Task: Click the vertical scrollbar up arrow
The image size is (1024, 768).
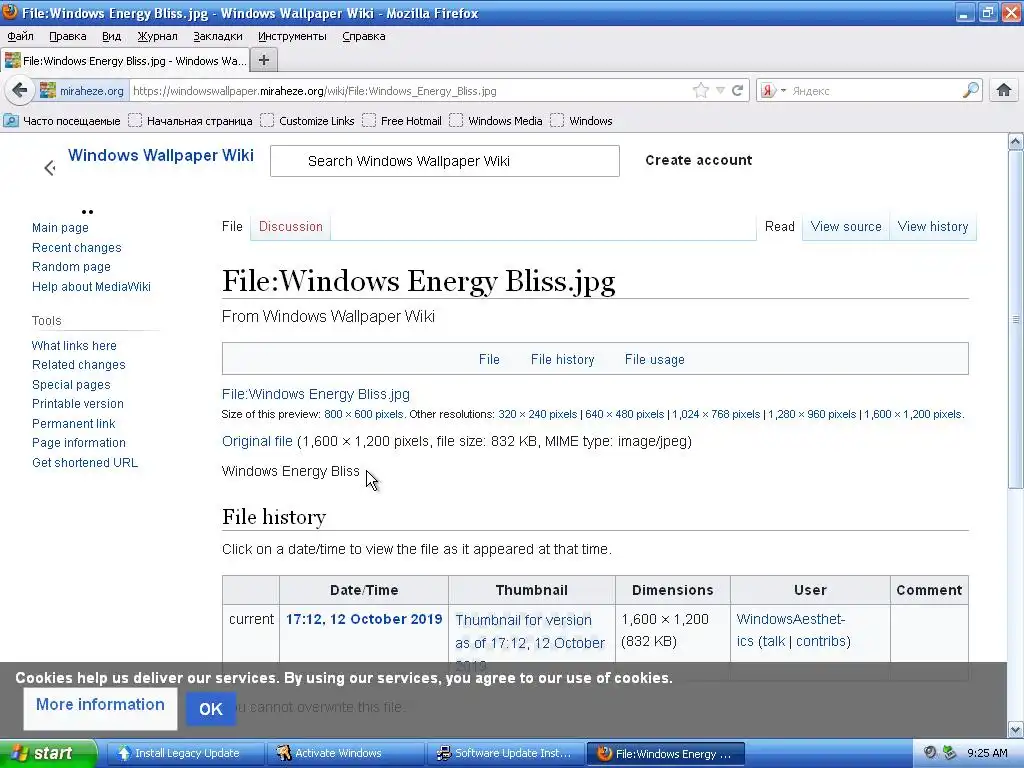Action: tap(1015, 141)
